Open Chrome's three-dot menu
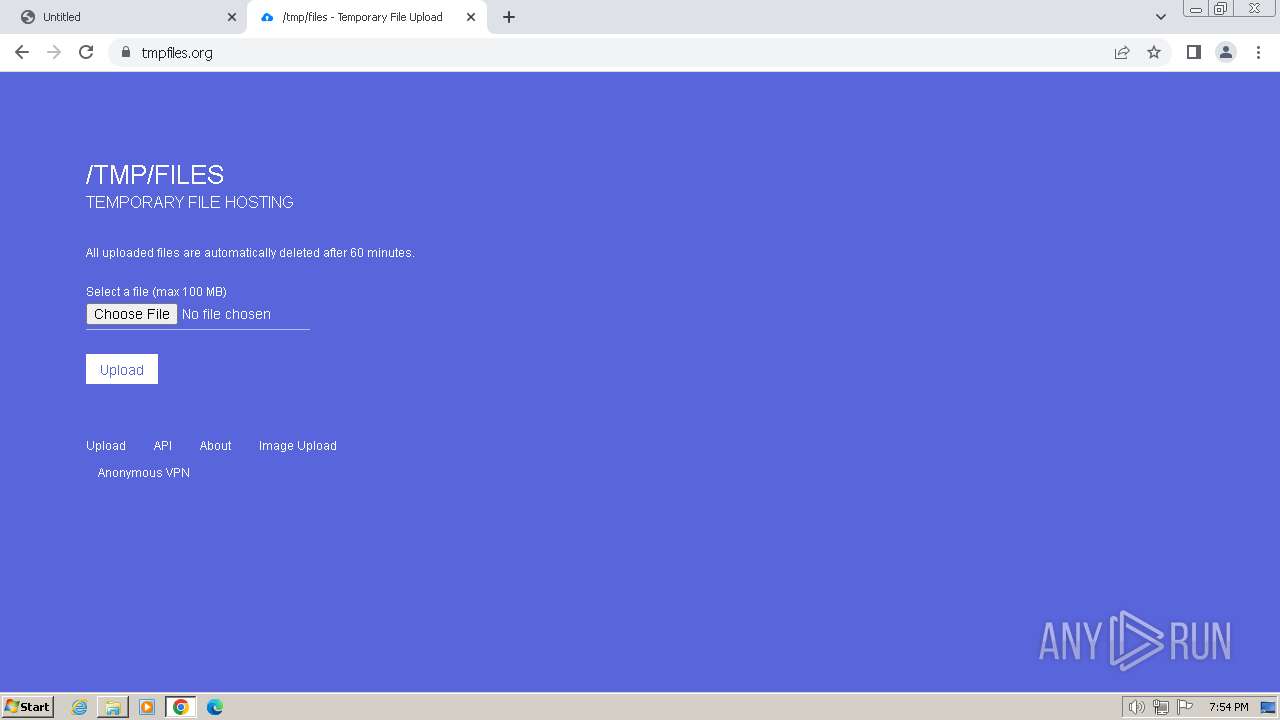Screen dimensions: 1280x720 [1258, 52]
